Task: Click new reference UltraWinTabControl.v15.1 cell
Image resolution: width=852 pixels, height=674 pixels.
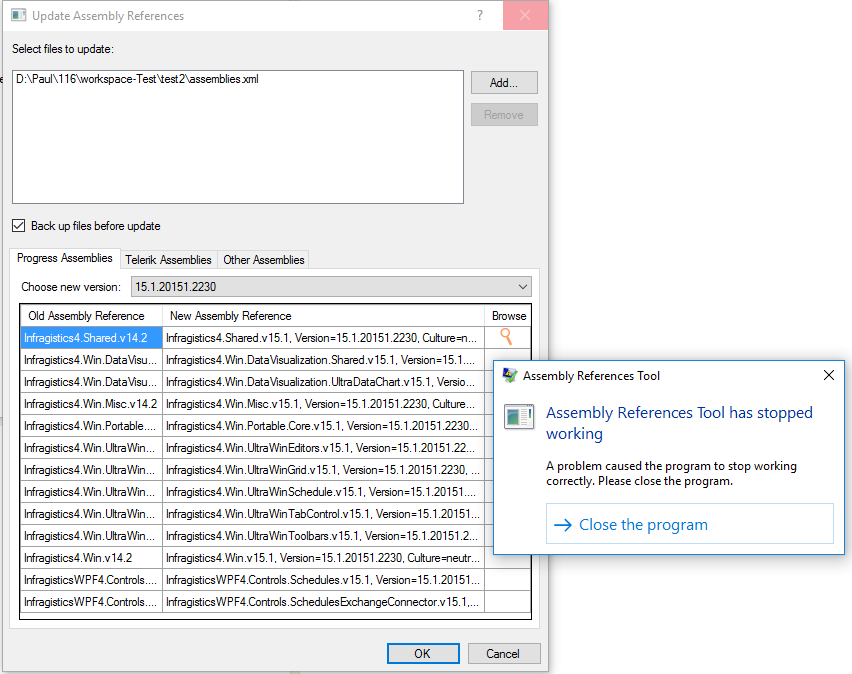Action: point(323,514)
